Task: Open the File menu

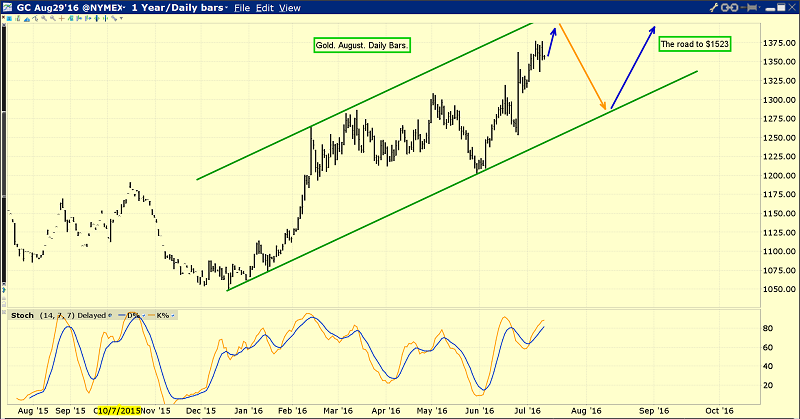Action: [x=240, y=8]
